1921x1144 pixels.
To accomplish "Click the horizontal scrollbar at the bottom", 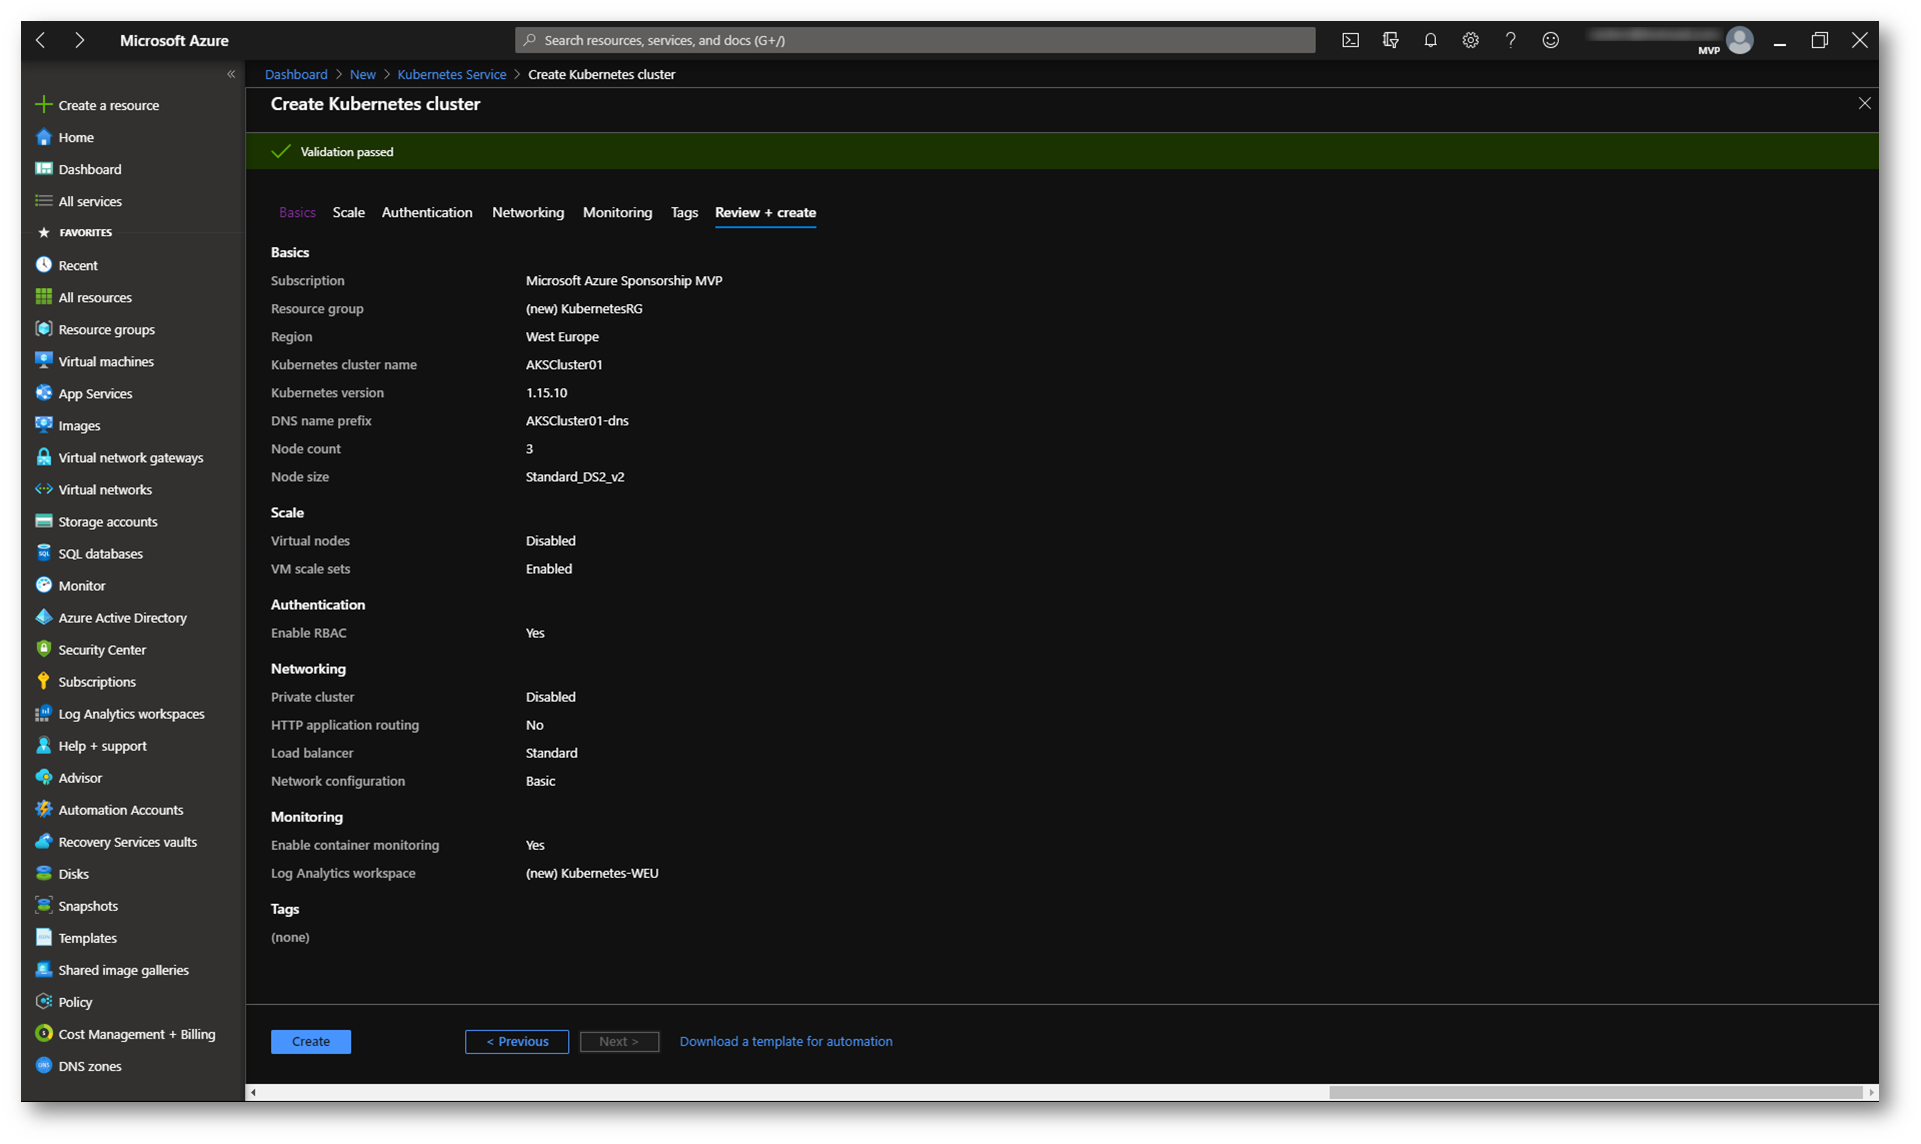I will 1594,1092.
